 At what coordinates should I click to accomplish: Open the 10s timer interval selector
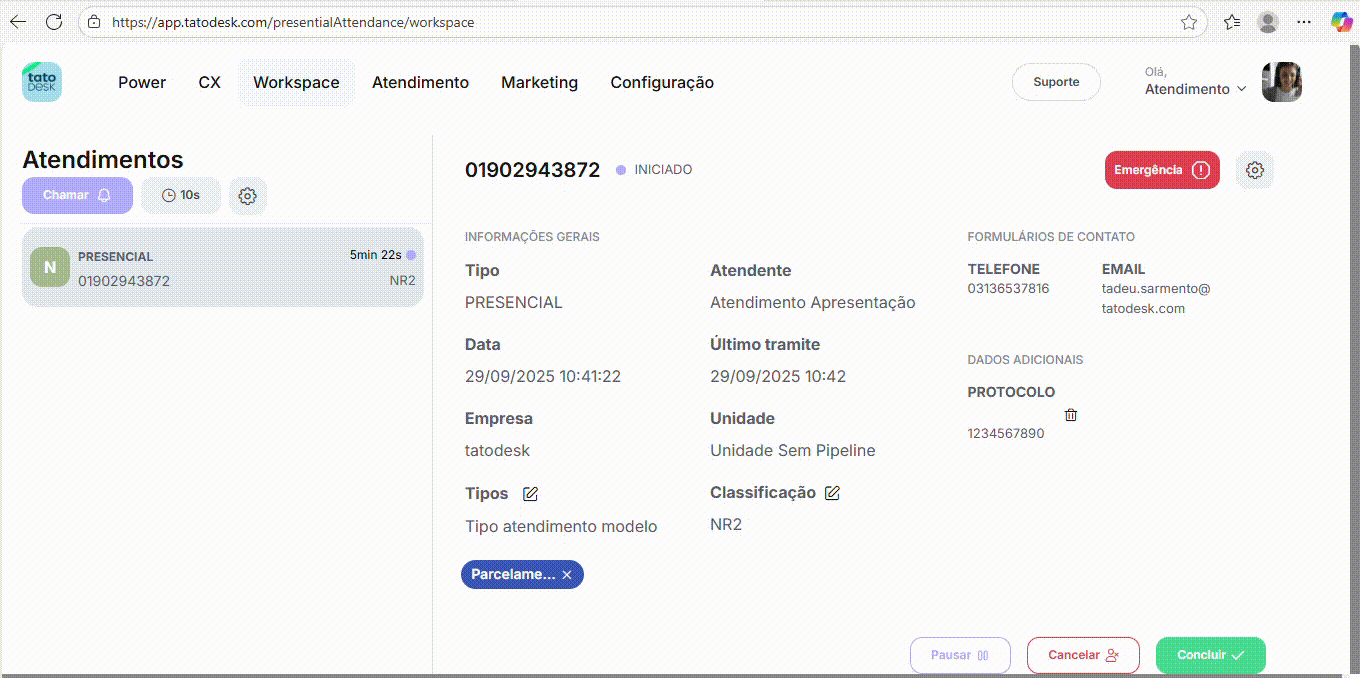181,196
